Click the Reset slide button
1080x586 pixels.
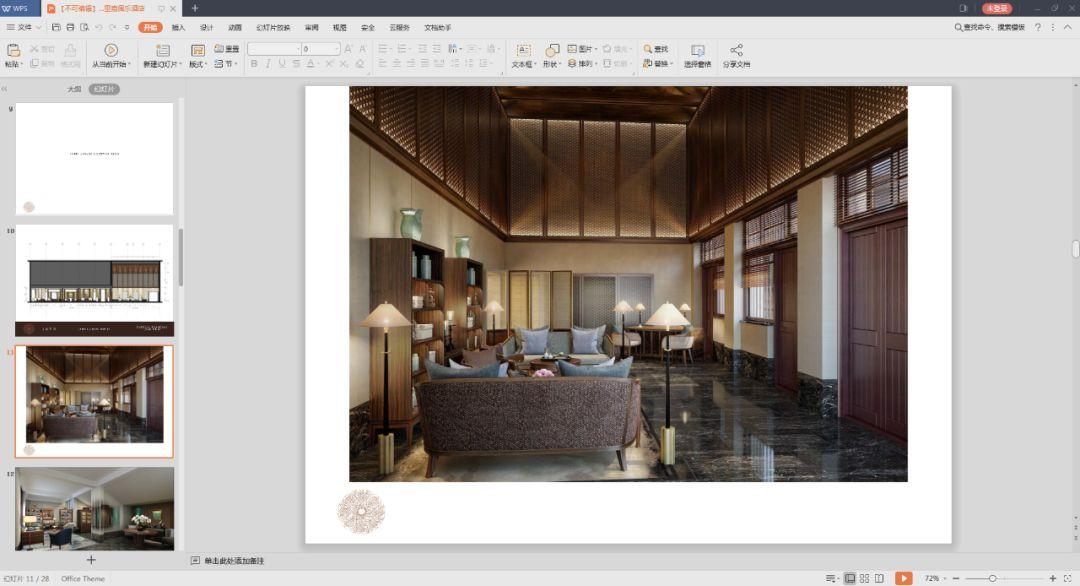(227, 49)
